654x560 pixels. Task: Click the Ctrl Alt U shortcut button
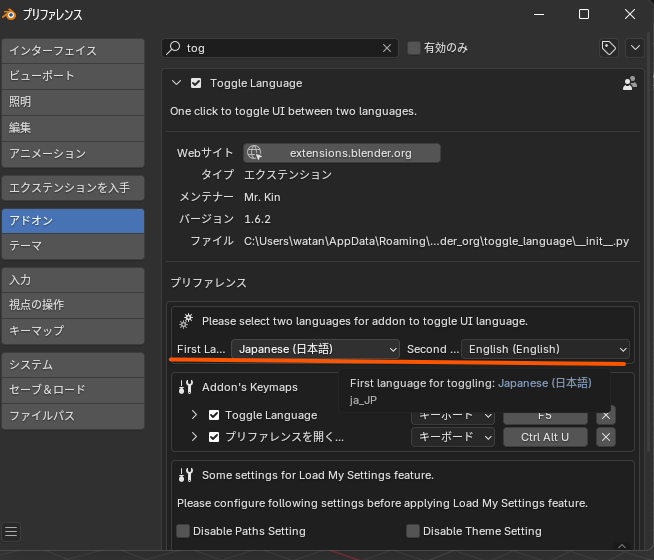click(545, 437)
